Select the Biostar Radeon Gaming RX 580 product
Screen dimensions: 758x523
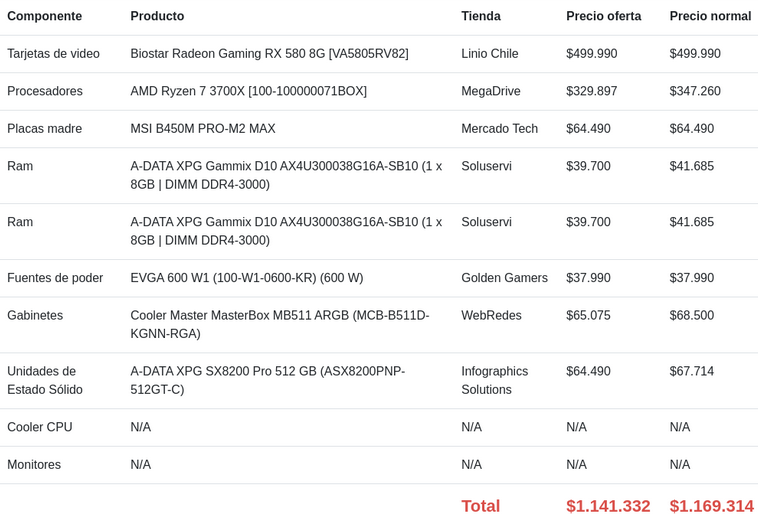pyautogui.click(x=269, y=54)
